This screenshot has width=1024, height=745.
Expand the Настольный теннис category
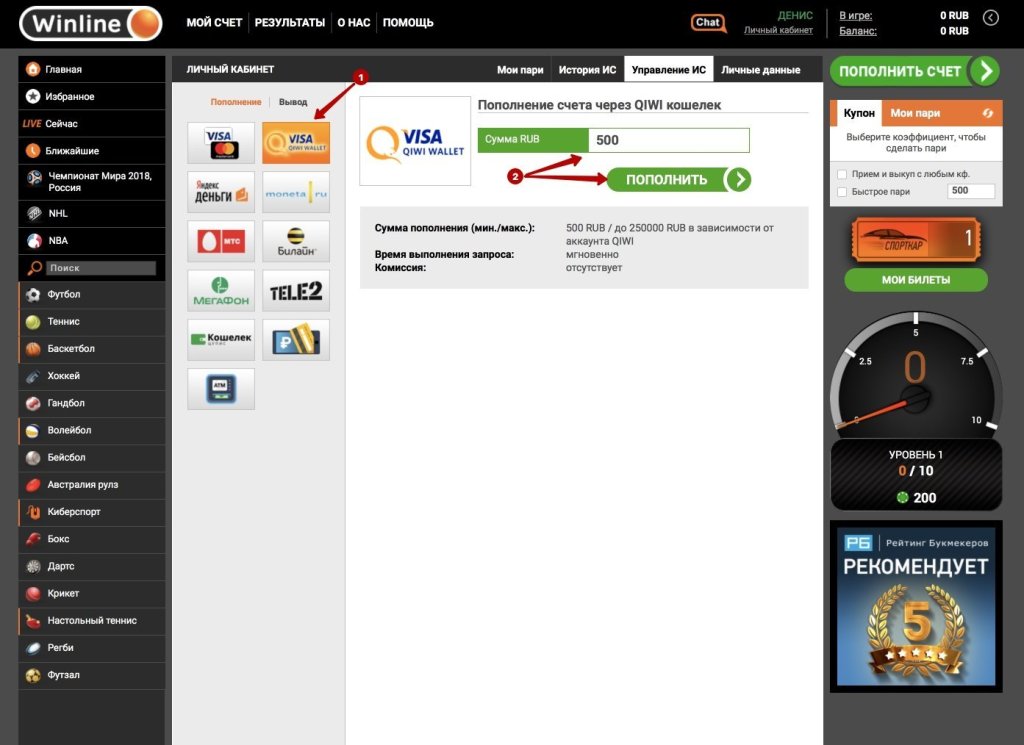pos(91,621)
